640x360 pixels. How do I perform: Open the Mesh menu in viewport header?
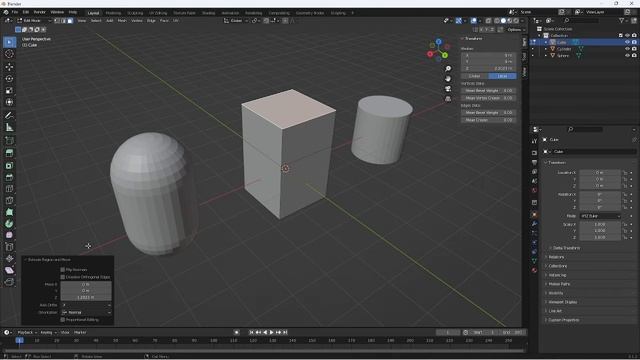point(122,20)
